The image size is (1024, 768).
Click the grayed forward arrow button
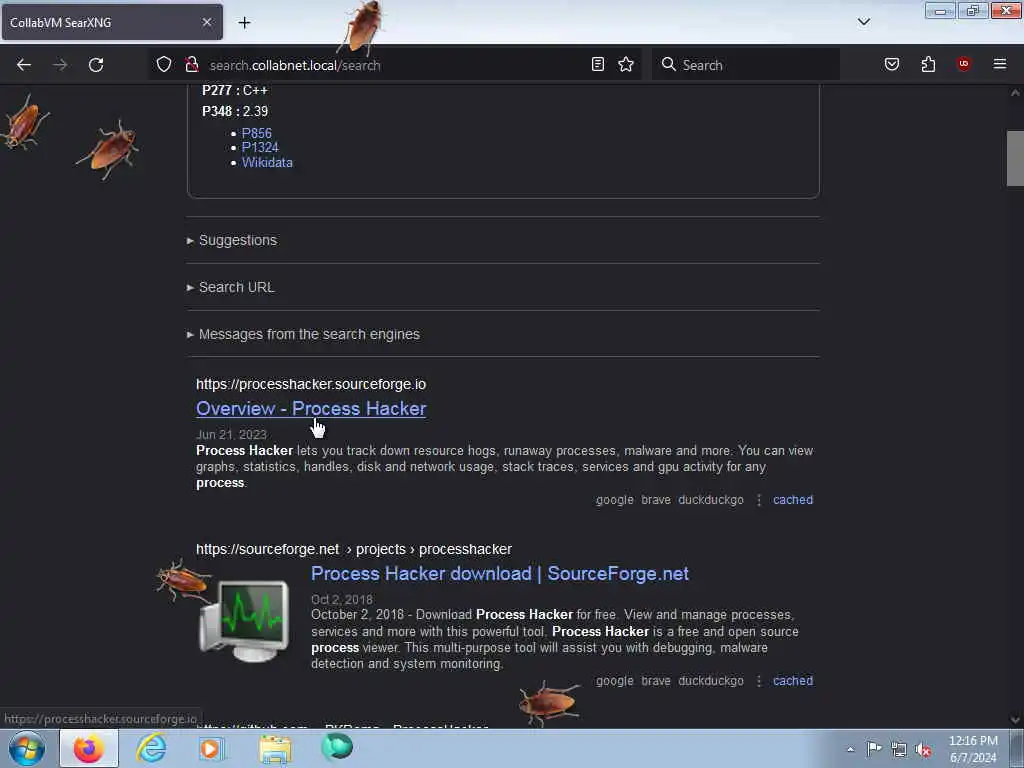tap(60, 65)
